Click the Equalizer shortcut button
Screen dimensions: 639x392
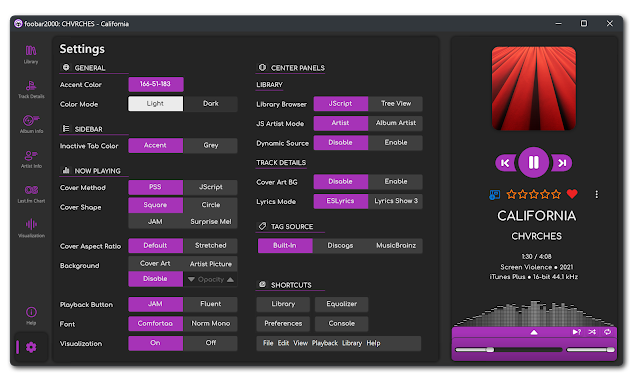342,304
